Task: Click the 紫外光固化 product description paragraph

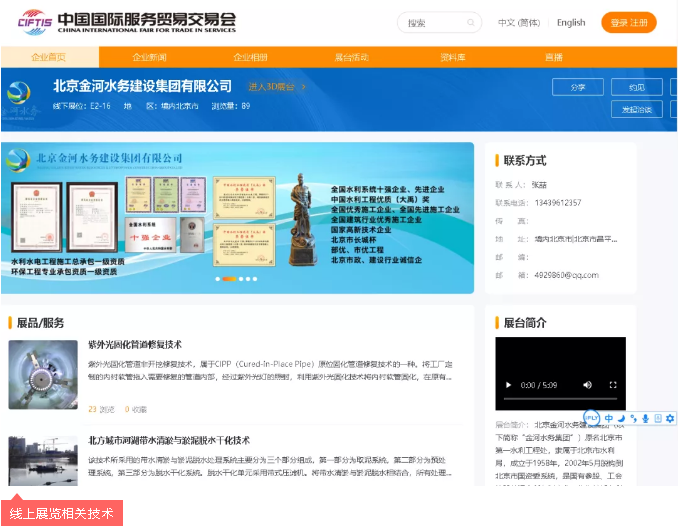Action: pos(270,370)
